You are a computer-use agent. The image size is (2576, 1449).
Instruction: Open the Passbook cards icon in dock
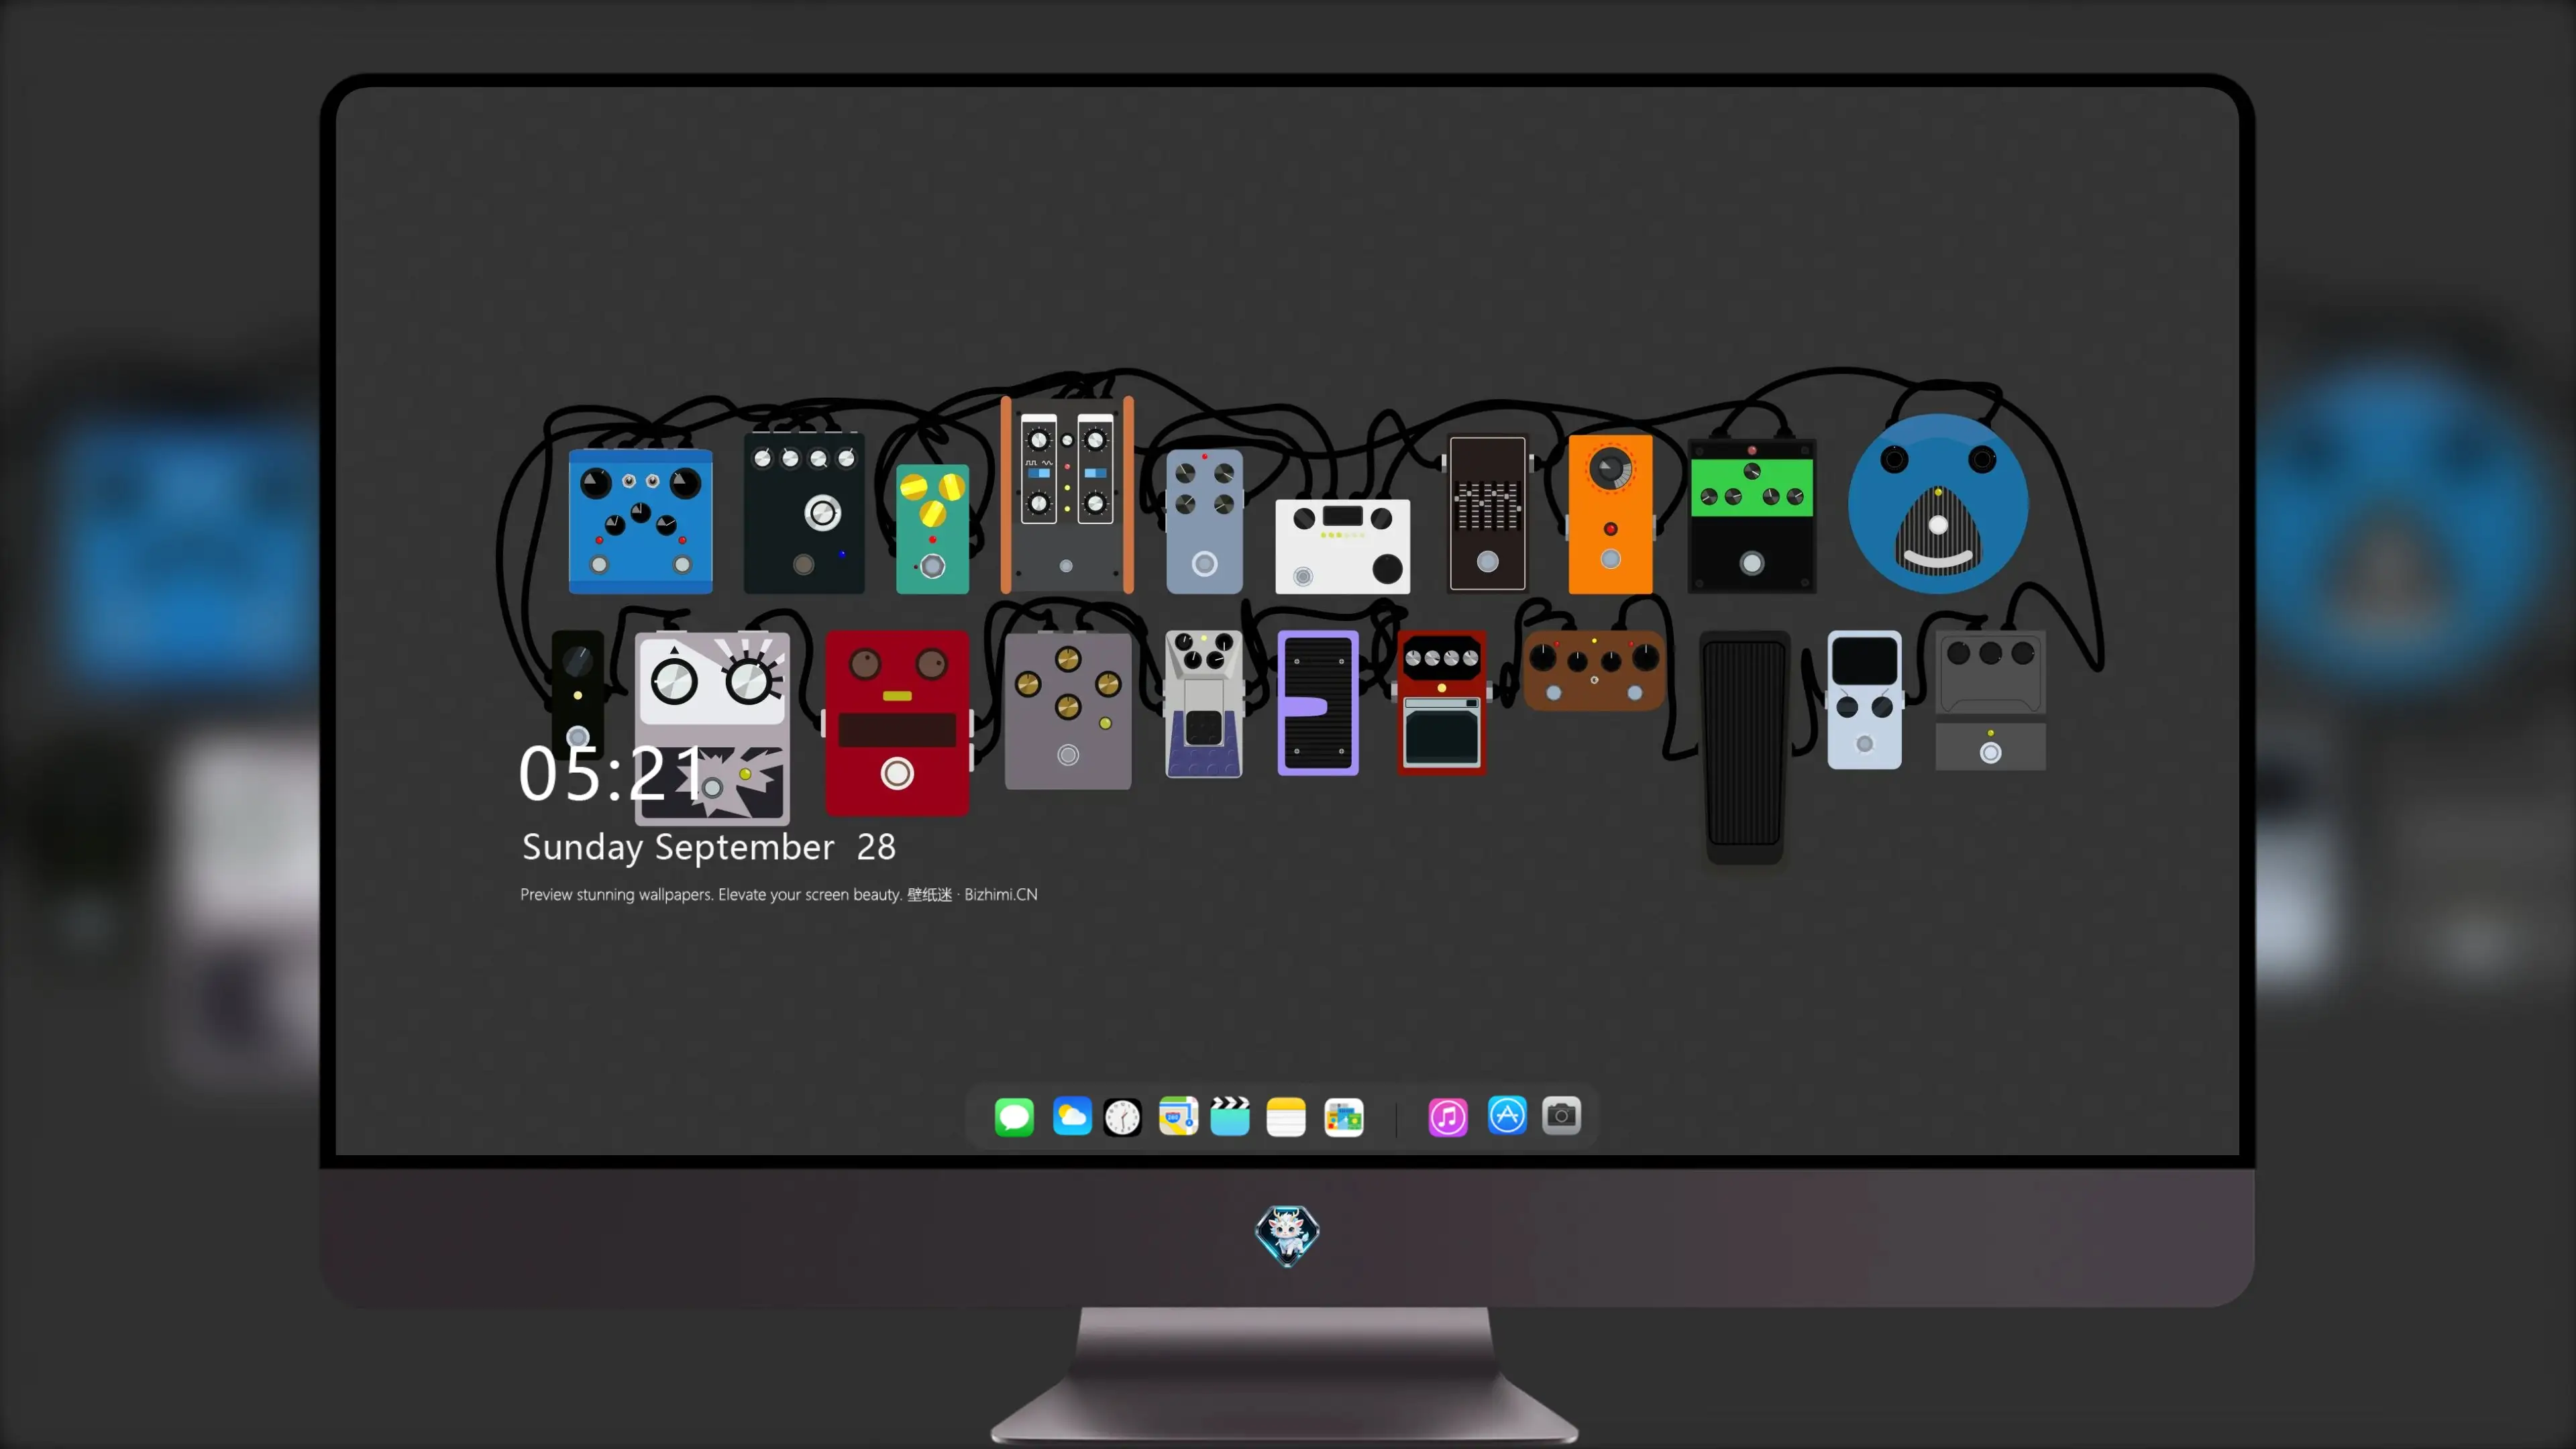pyautogui.click(x=1344, y=1116)
